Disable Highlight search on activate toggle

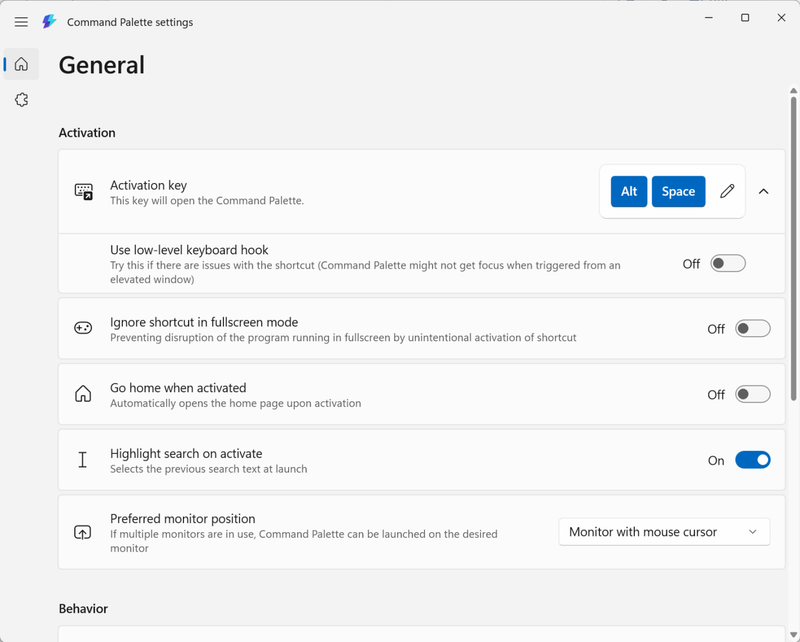752,460
